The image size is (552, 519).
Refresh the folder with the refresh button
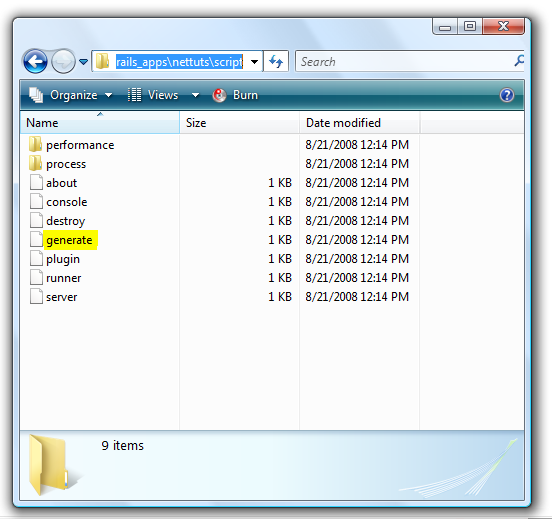pos(276,62)
